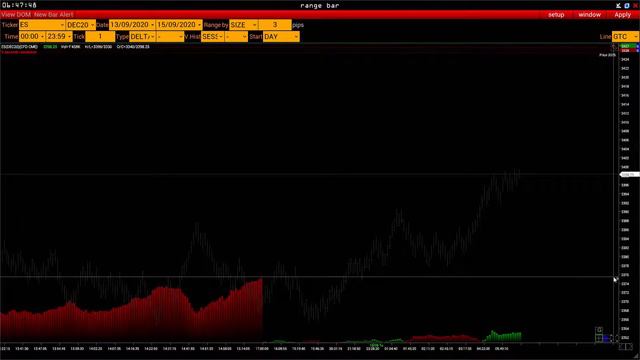Open the empty dropdown next to Type
The width and height of the screenshot is (640, 360).
[170, 37]
